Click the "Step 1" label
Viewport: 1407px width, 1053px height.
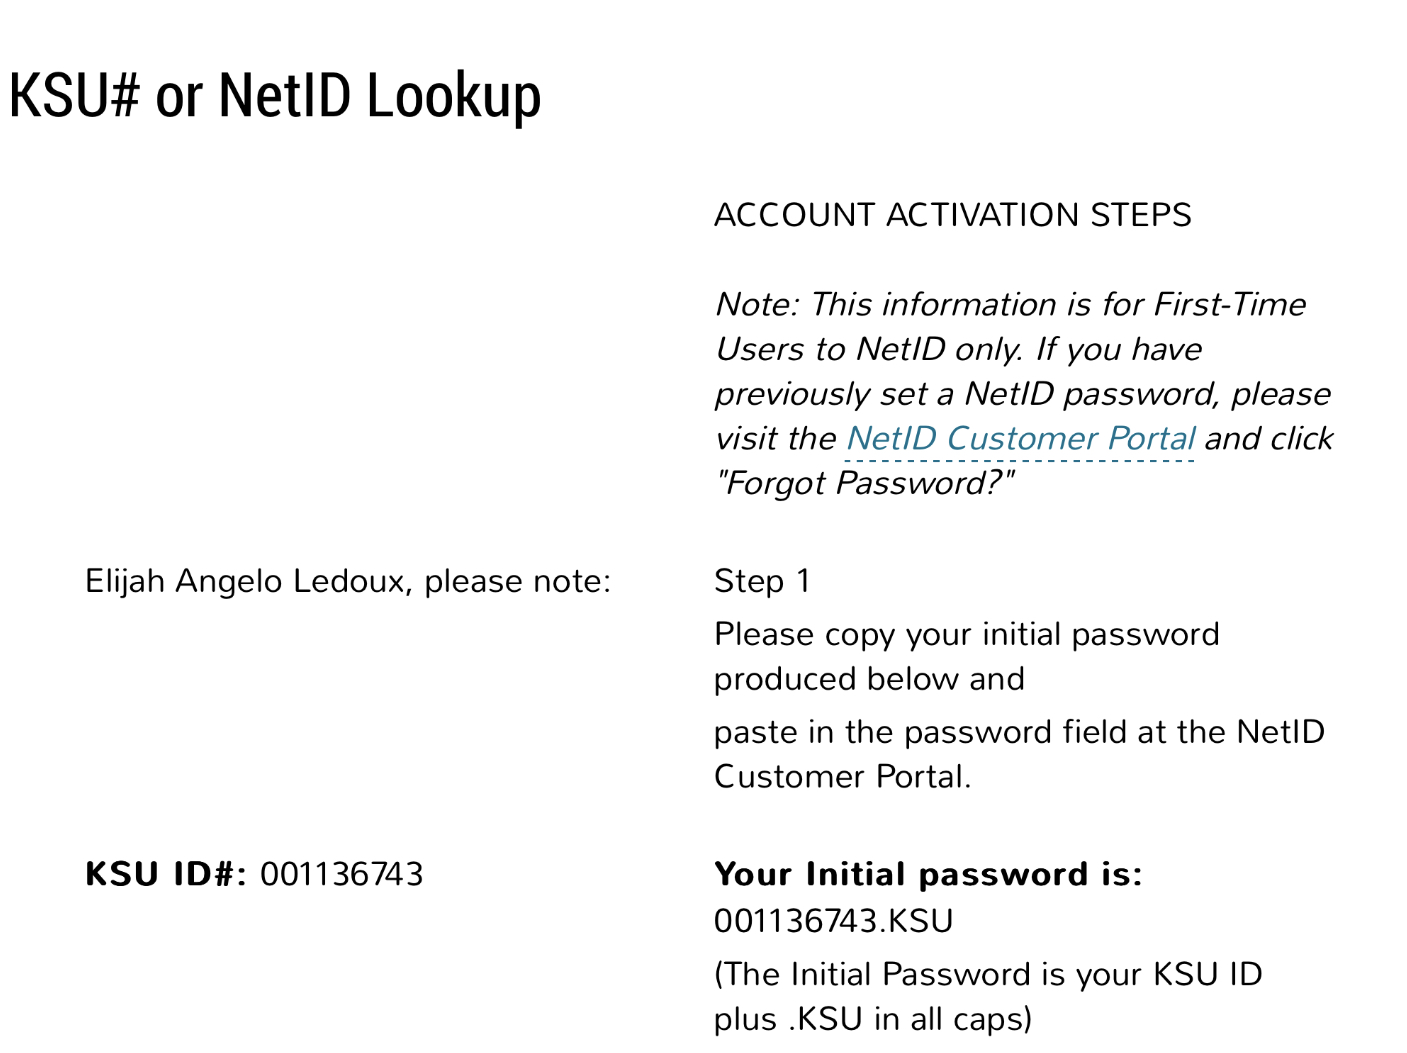click(x=762, y=581)
